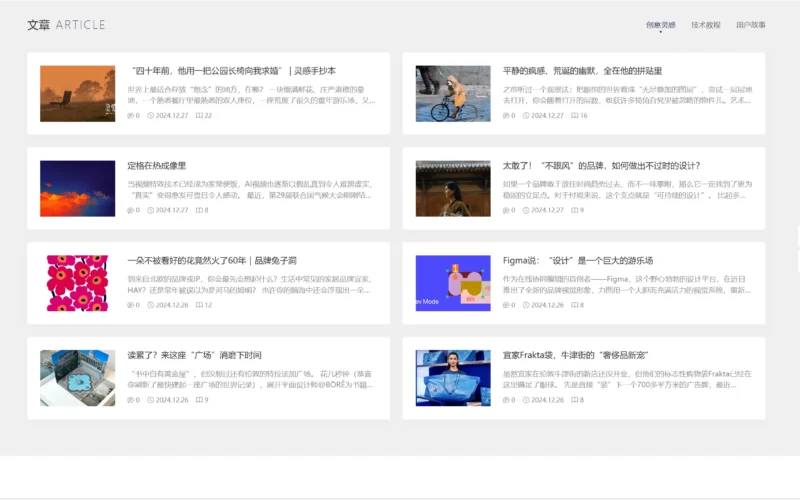The height and width of the screenshot is (500, 800).
Task: Click the 文章 ARTICLE page heading
Action: point(66,25)
